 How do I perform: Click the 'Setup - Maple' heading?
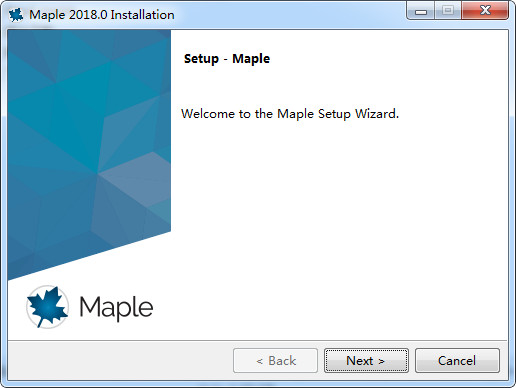click(x=227, y=59)
